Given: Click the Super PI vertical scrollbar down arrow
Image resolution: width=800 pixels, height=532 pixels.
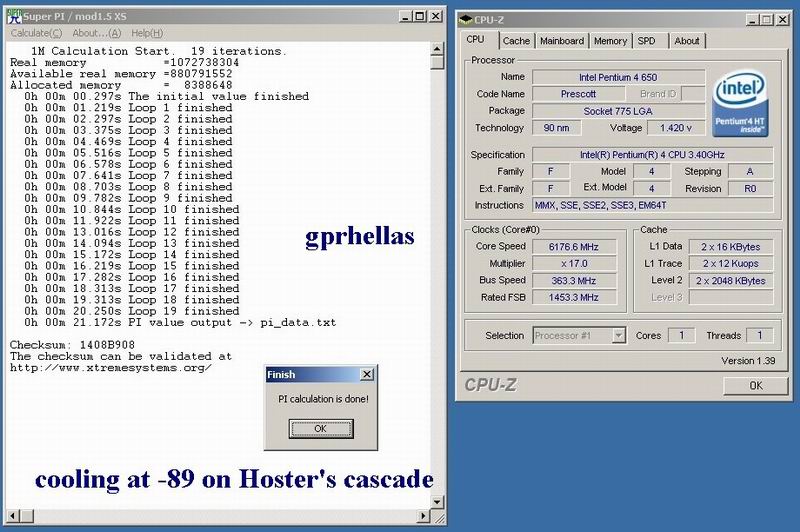Looking at the screenshot, I should coord(437,502).
